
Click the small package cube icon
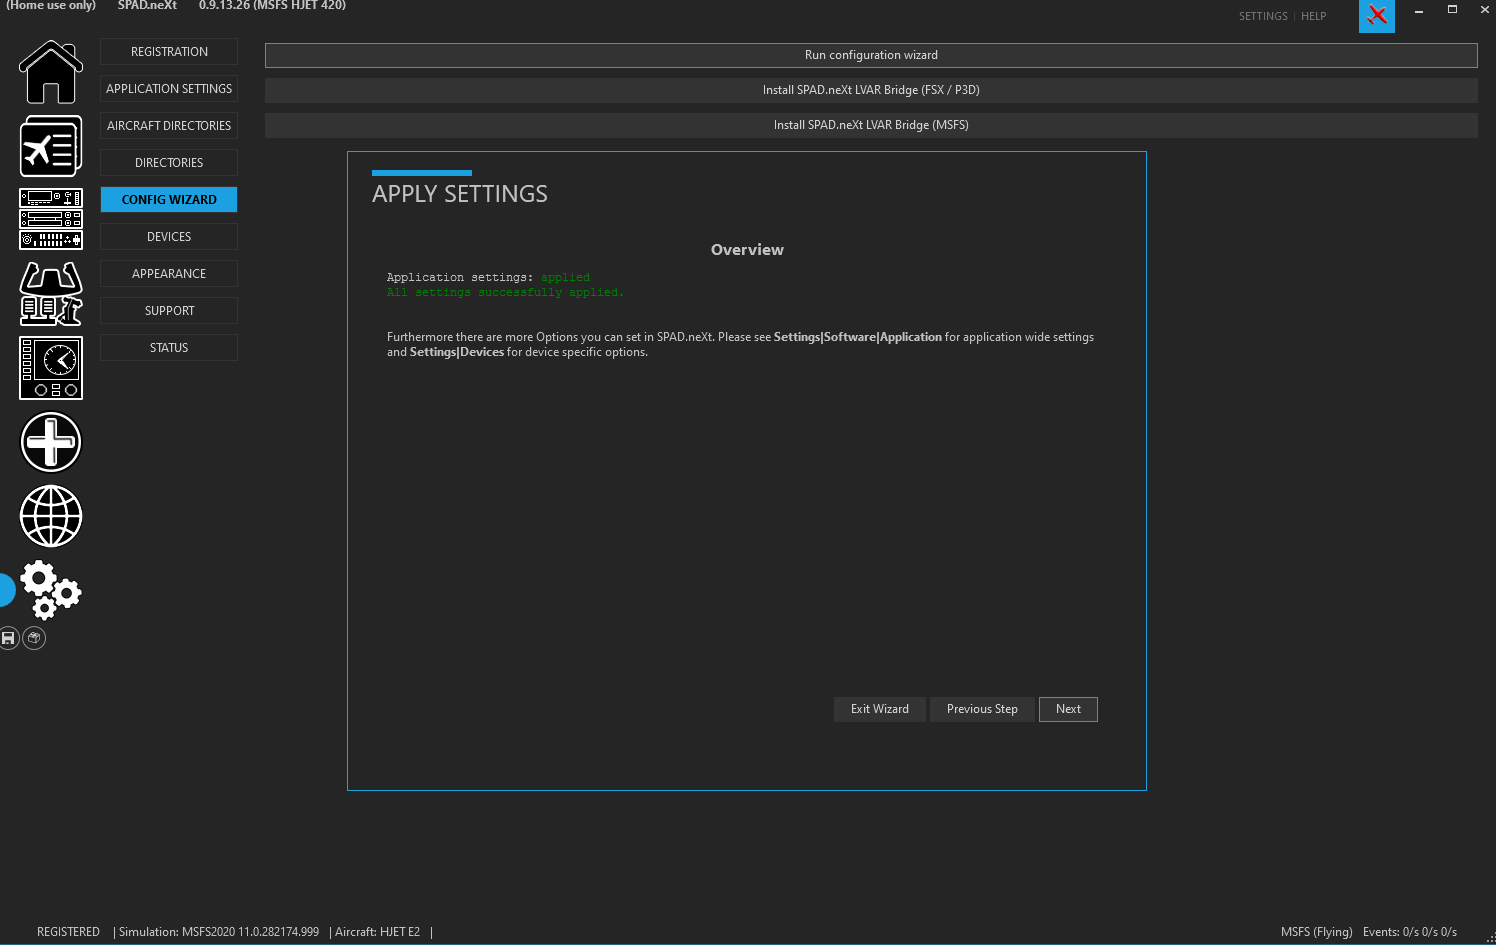click(x=34, y=638)
